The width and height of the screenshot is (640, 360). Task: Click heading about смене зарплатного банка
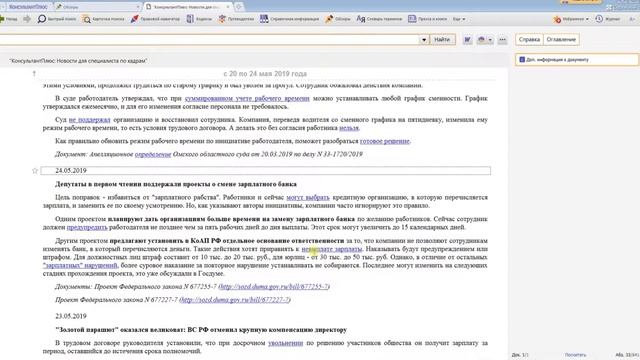coord(176,184)
